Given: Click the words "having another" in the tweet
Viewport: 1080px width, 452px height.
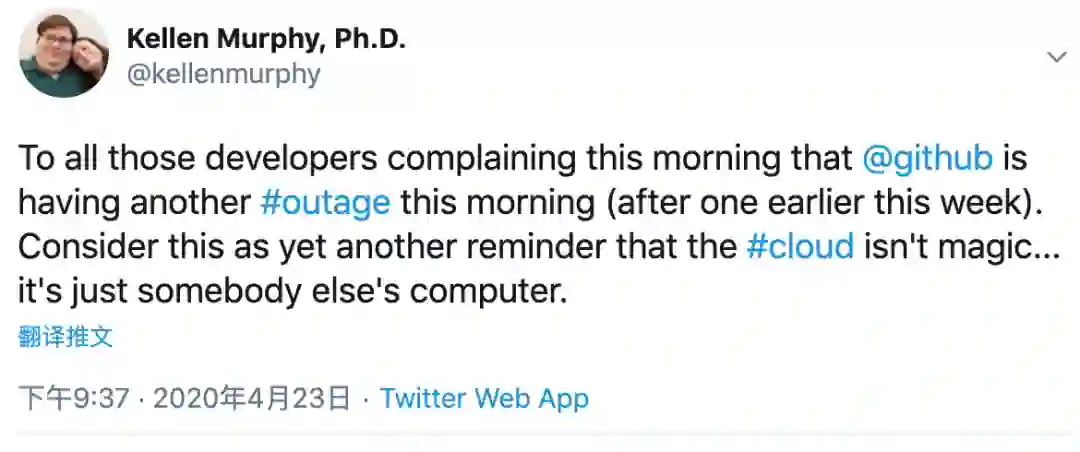Looking at the screenshot, I should (134, 202).
